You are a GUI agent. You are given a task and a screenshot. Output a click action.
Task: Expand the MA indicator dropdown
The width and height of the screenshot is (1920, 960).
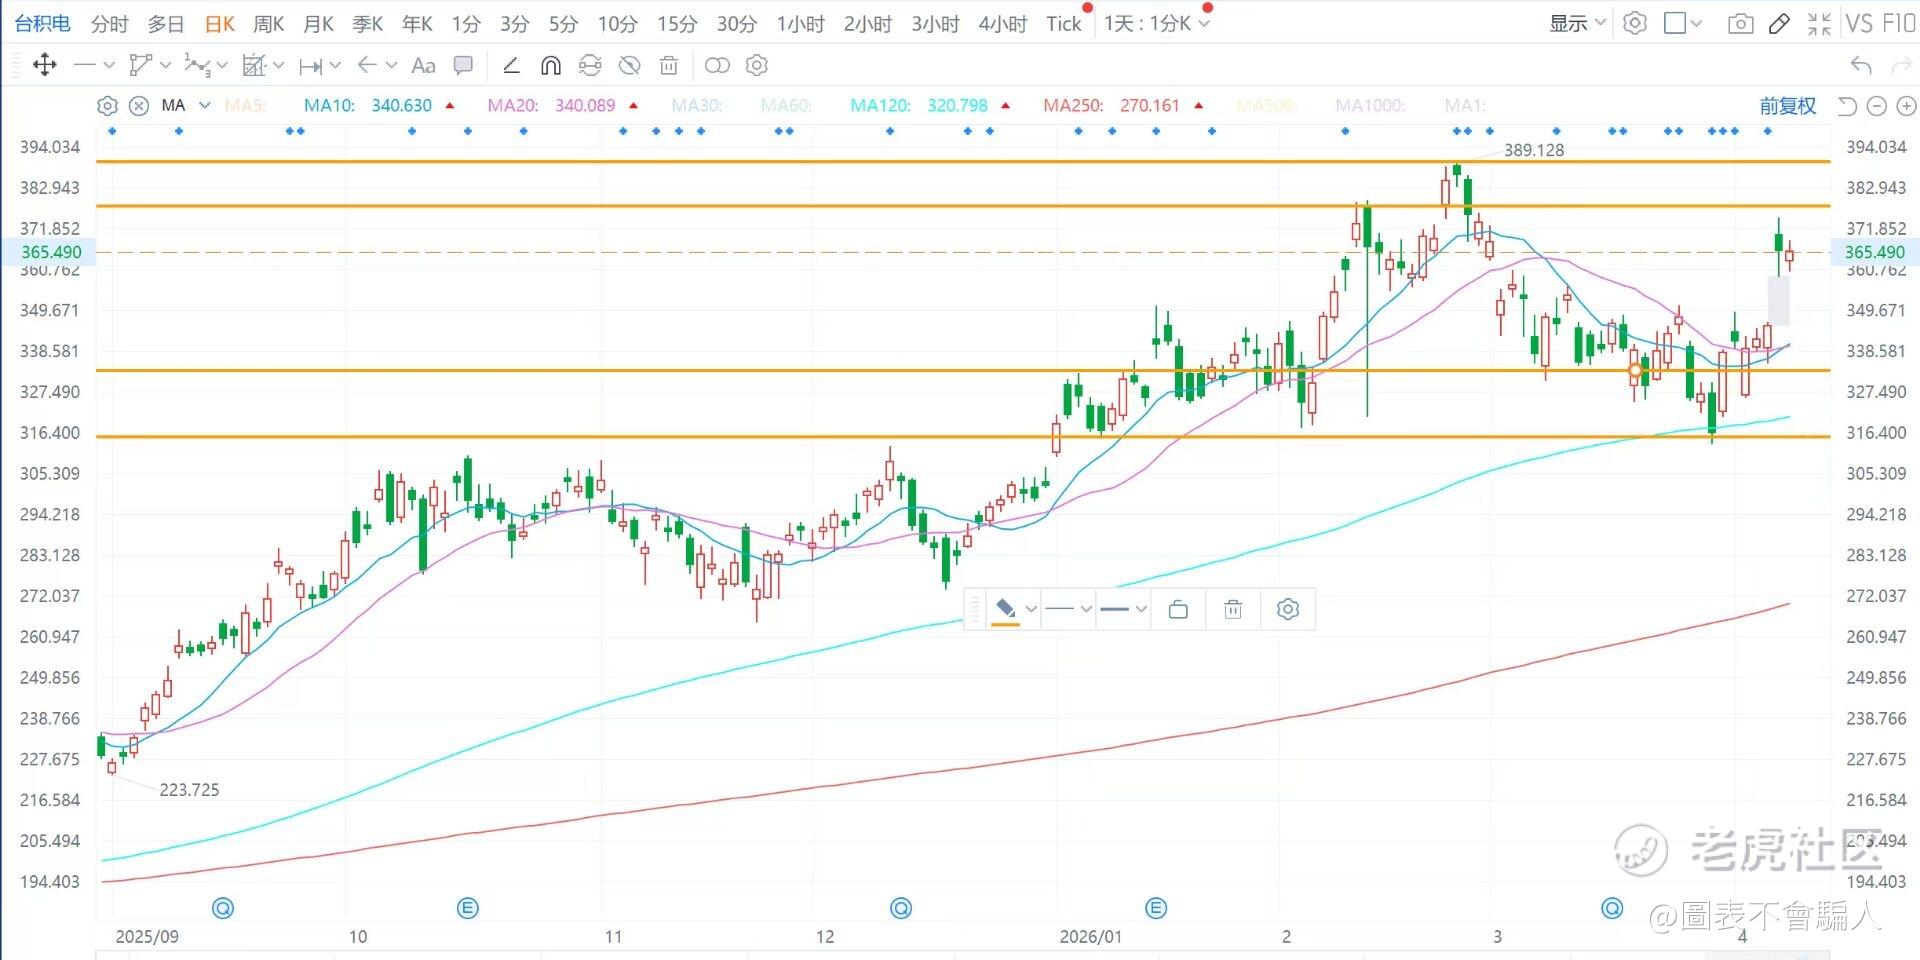205,105
